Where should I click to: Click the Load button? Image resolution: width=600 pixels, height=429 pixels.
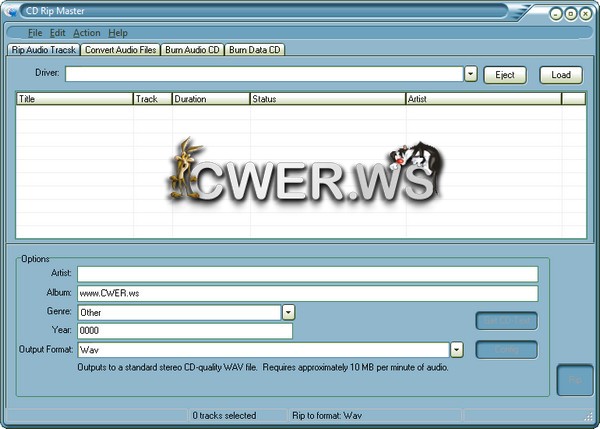(x=561, y=75)
